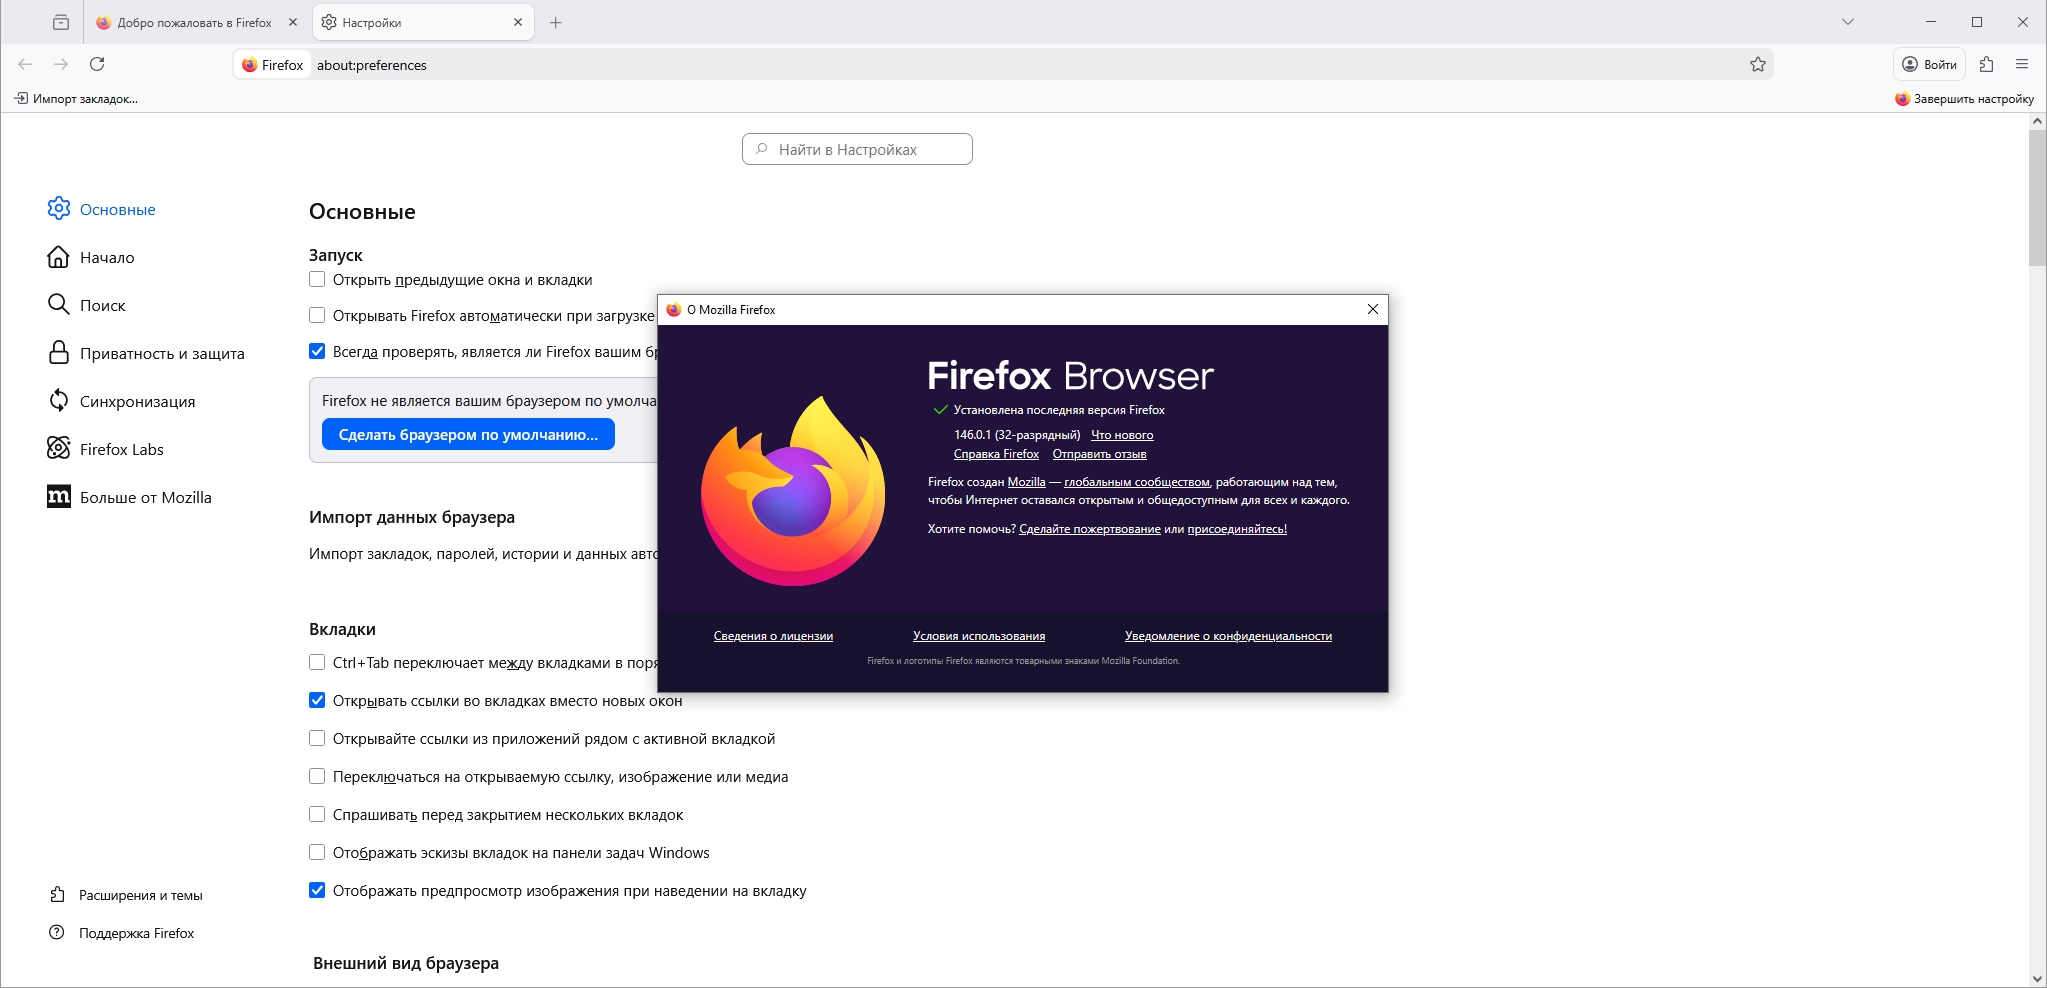Open the Справка Firefox link
2047x988 pixels.
[996, 454]
